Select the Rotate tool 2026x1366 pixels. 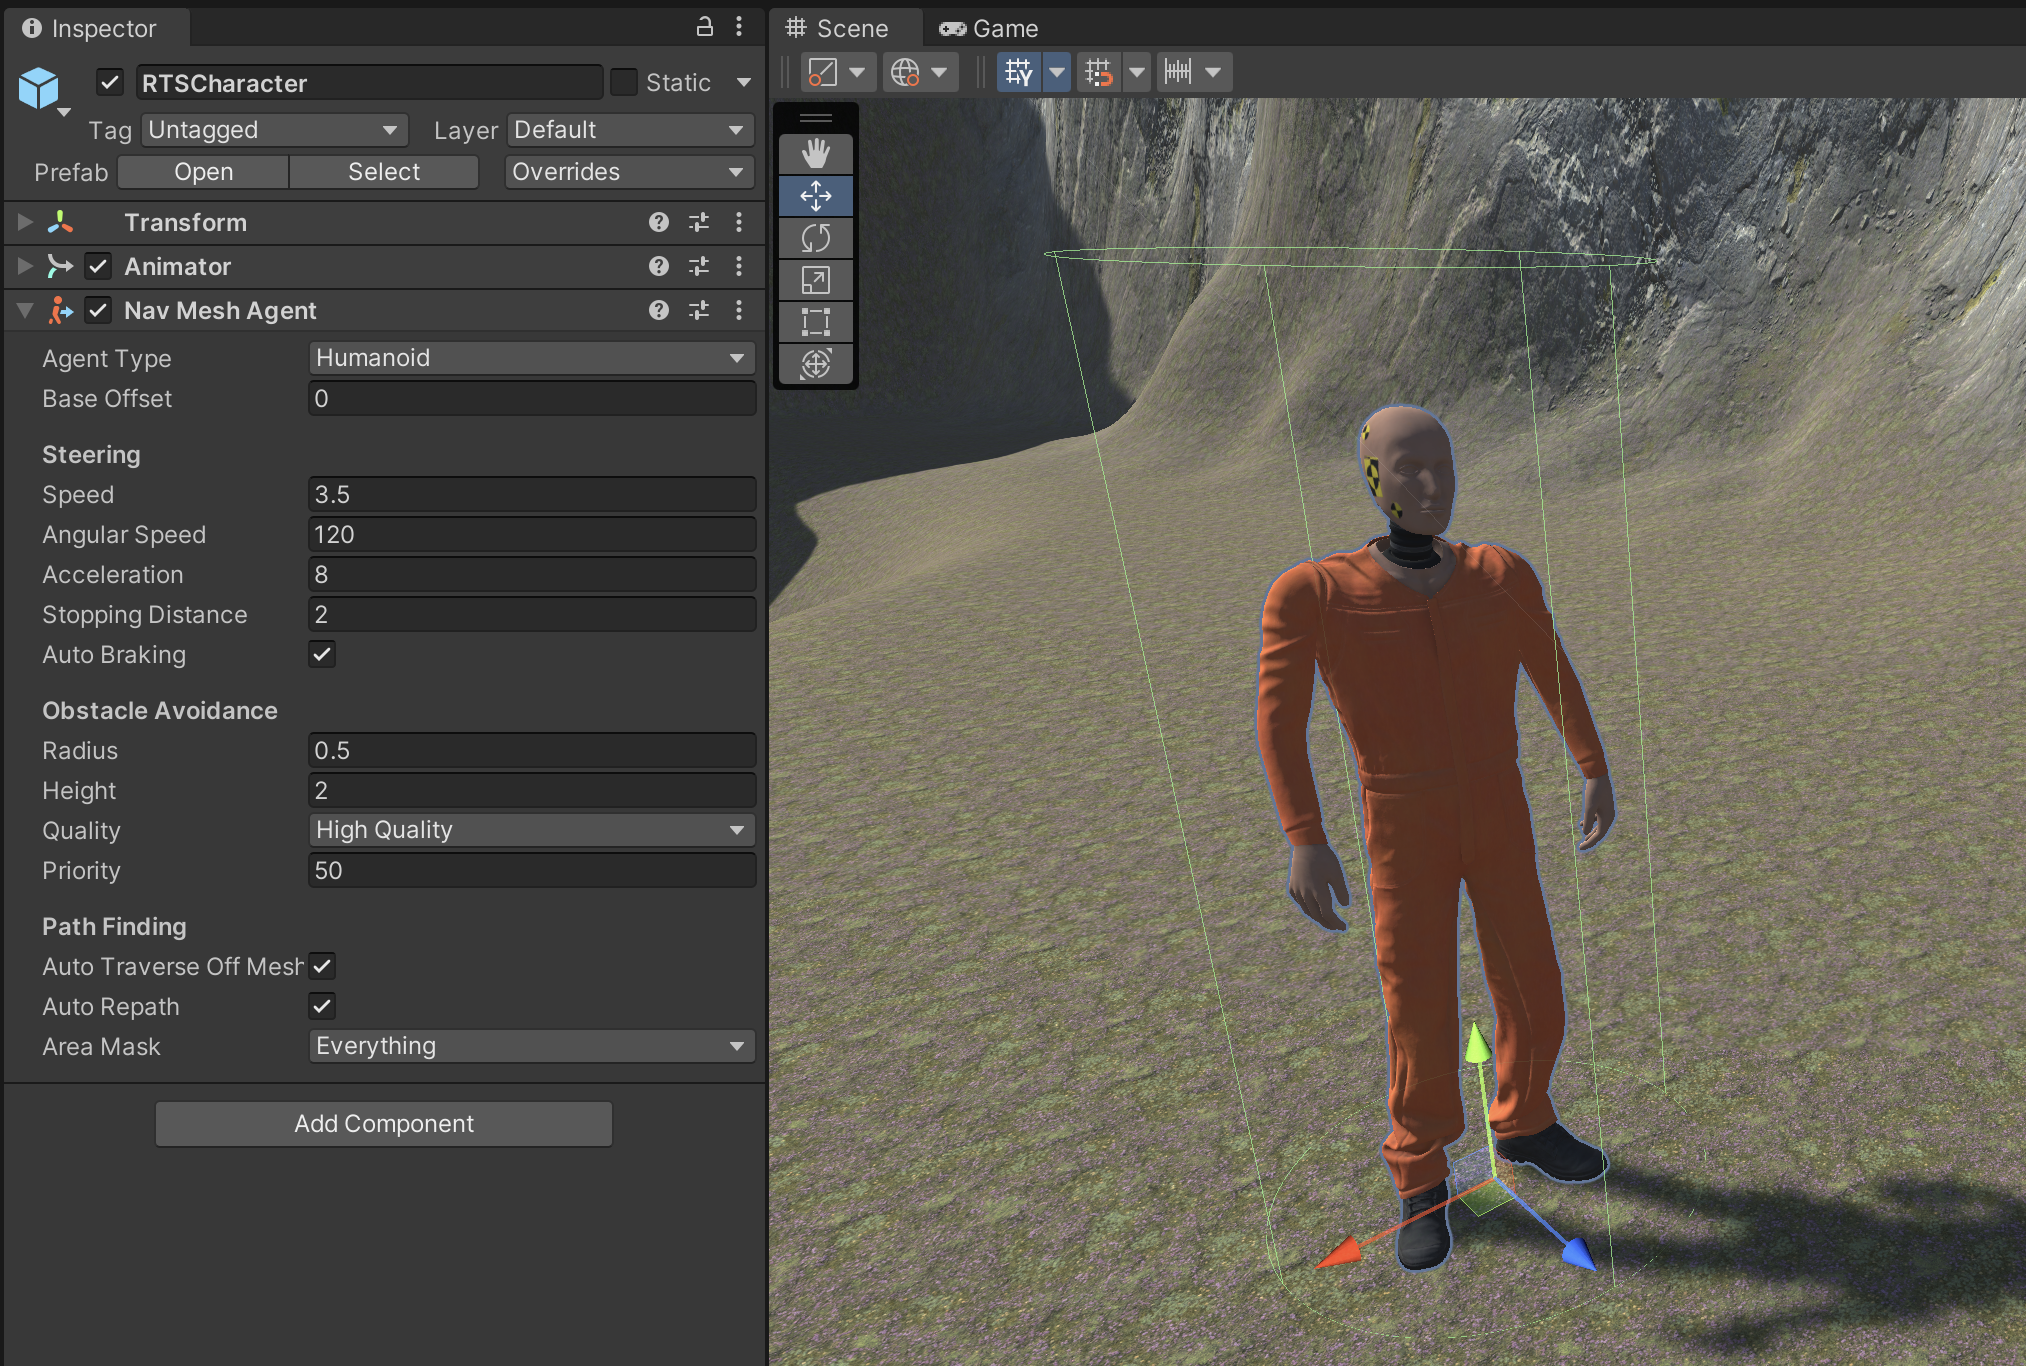pos(815,238)
